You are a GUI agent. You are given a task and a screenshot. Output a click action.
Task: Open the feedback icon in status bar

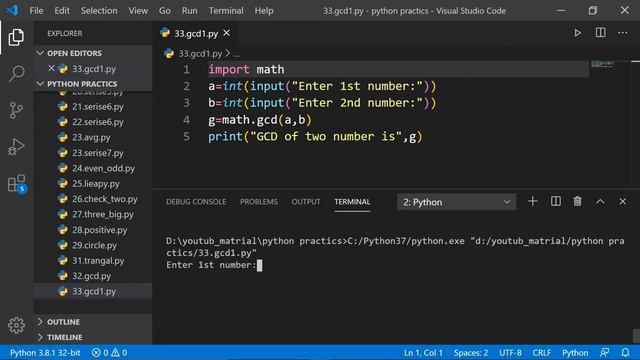604,352
